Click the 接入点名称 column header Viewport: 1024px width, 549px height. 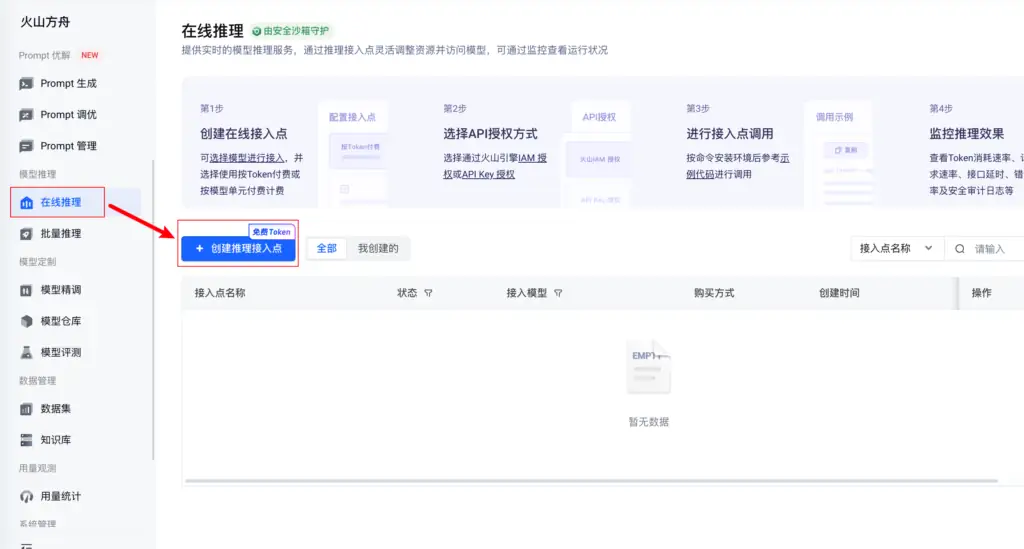coord(220,293)
